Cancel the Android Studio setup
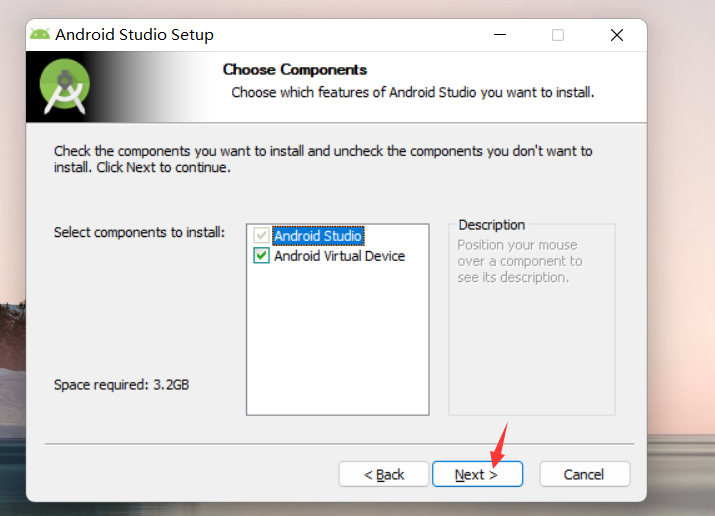715x516 pixels. (585, 474)
